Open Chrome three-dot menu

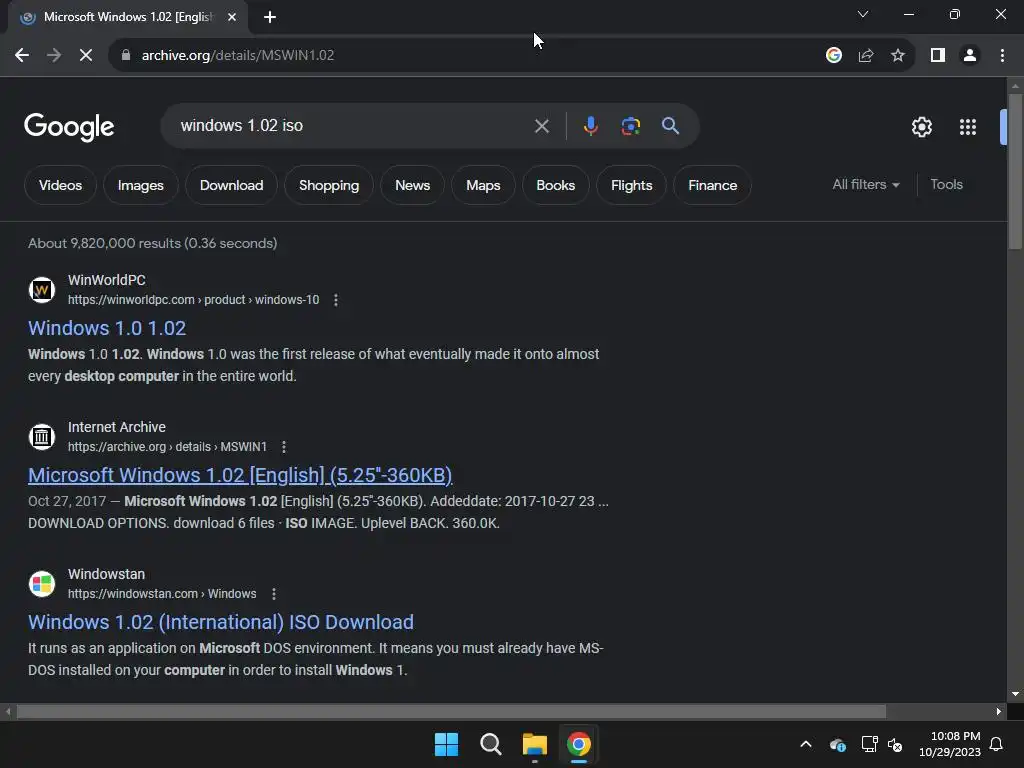[1002, 56]
